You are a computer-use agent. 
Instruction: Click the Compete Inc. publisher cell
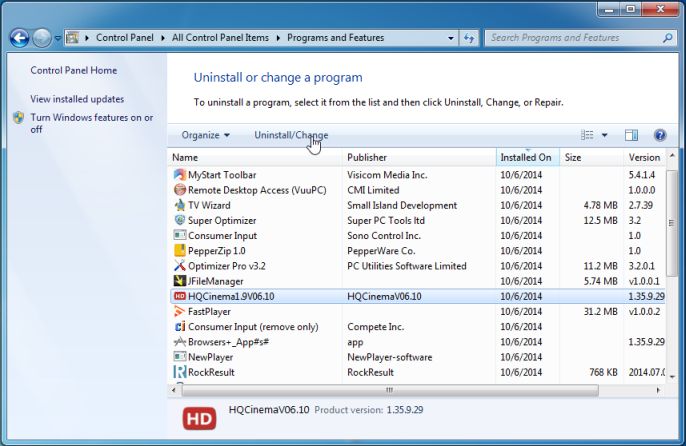pyautogui.click(x=375, y=327)
